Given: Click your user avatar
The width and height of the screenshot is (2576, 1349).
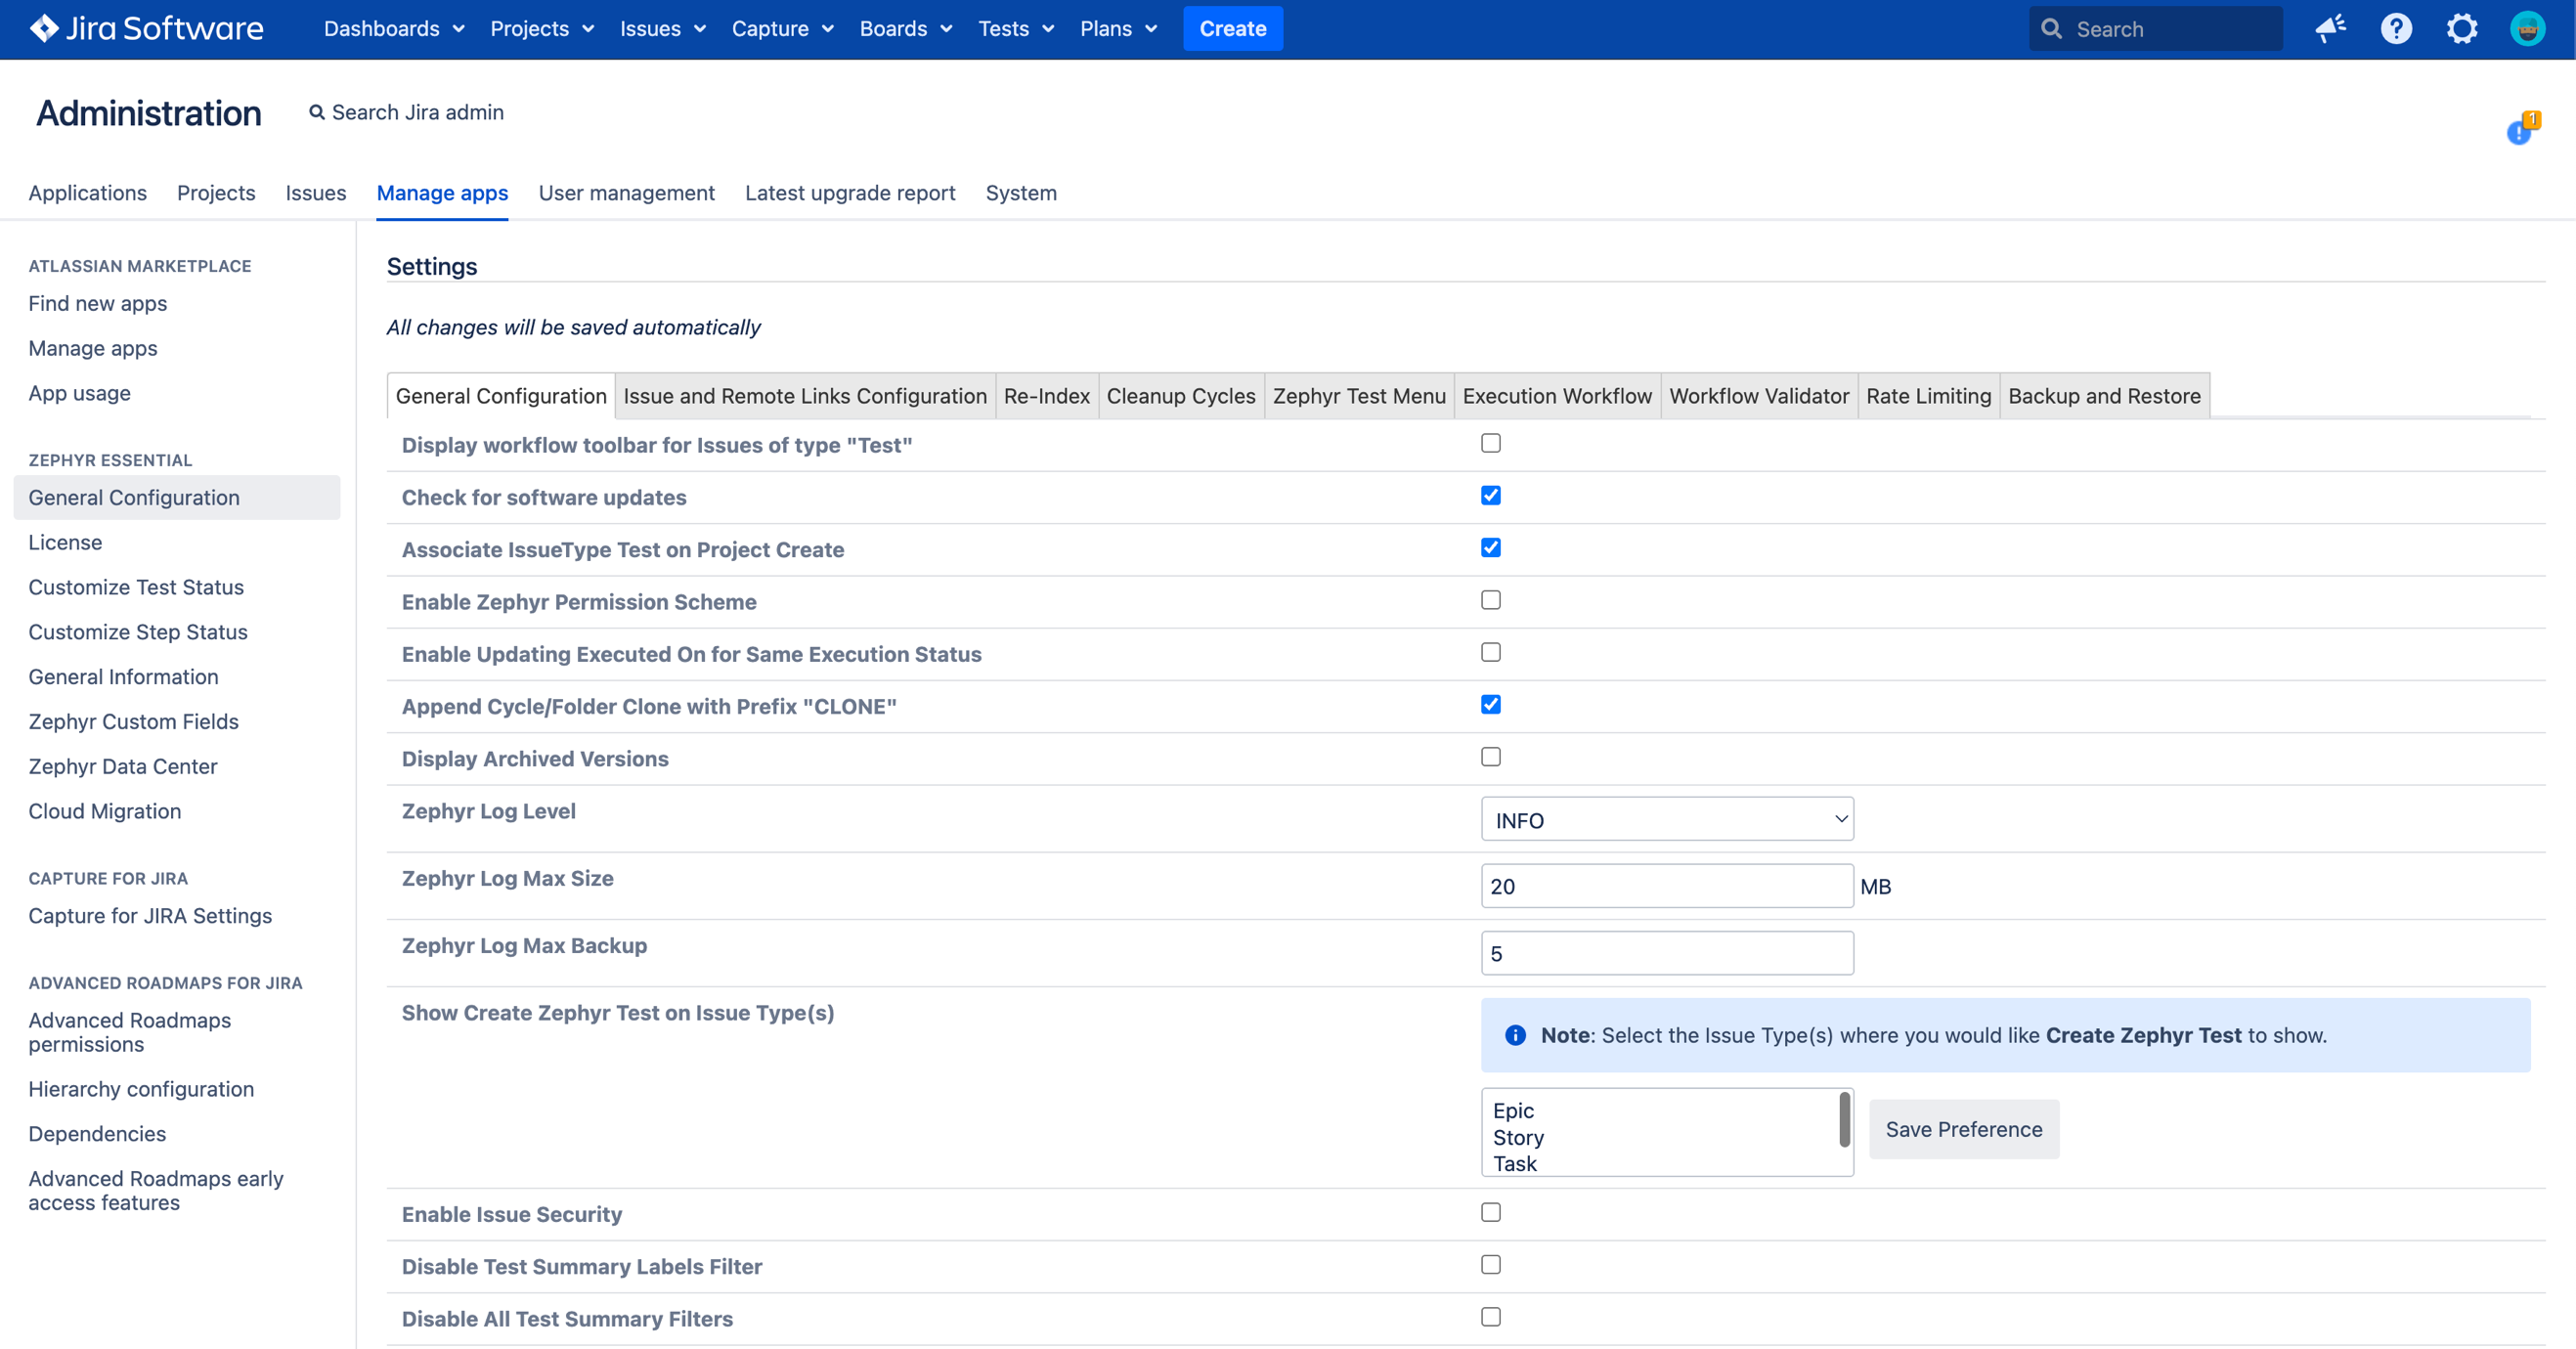Looking at the screenshot, I should coord(2527,28).
